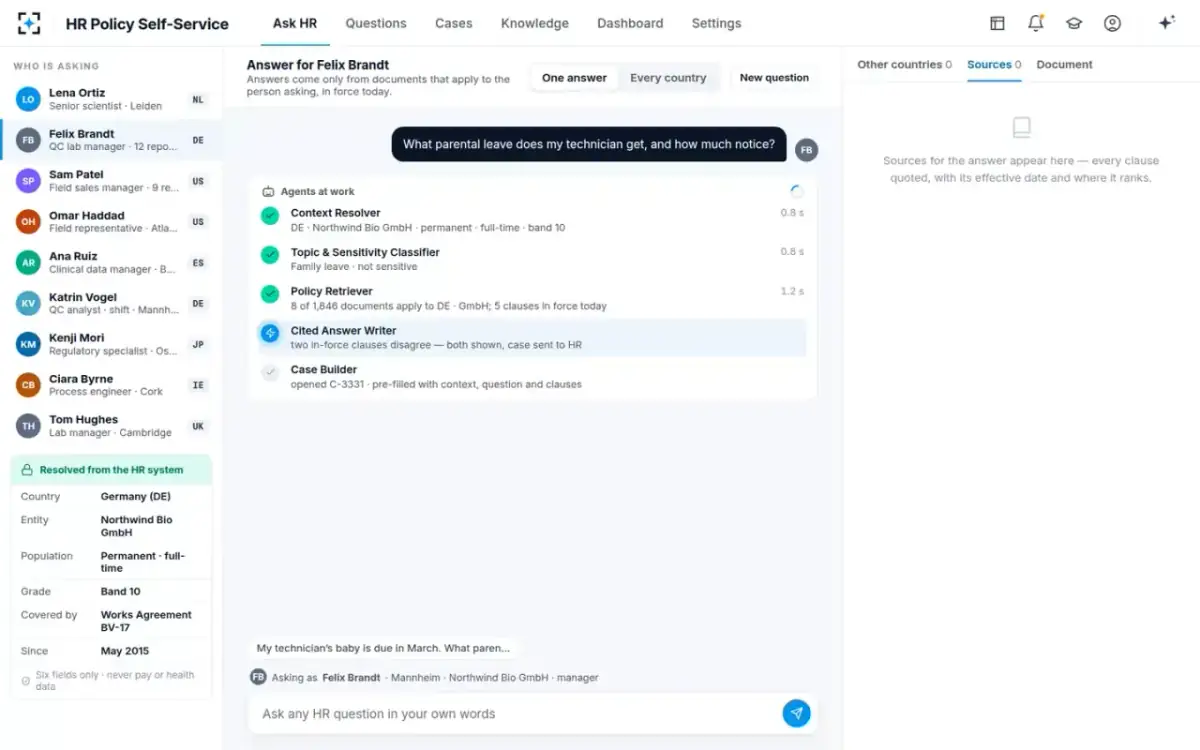Open the Questions tab
The image size is (1200, 750).
coord(376,23)
